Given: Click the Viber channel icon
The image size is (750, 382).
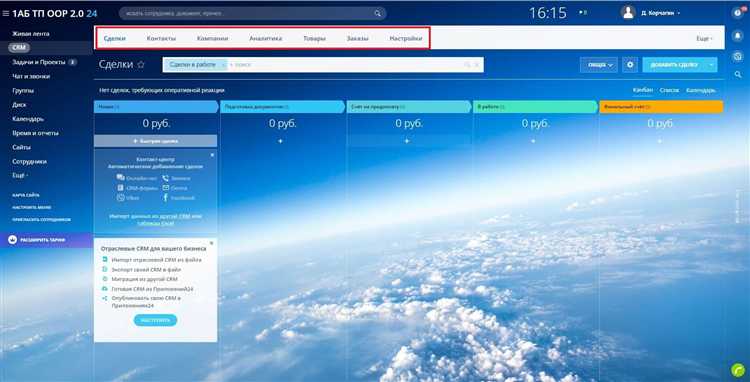Looking at the screenshot, I should click(121, 197).
